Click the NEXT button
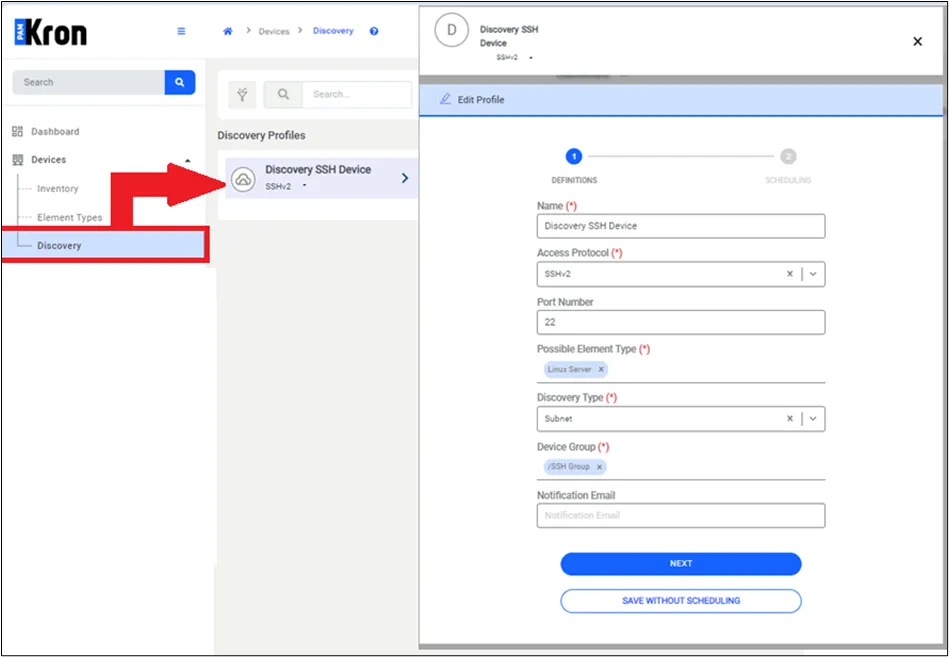 (681, 564)
